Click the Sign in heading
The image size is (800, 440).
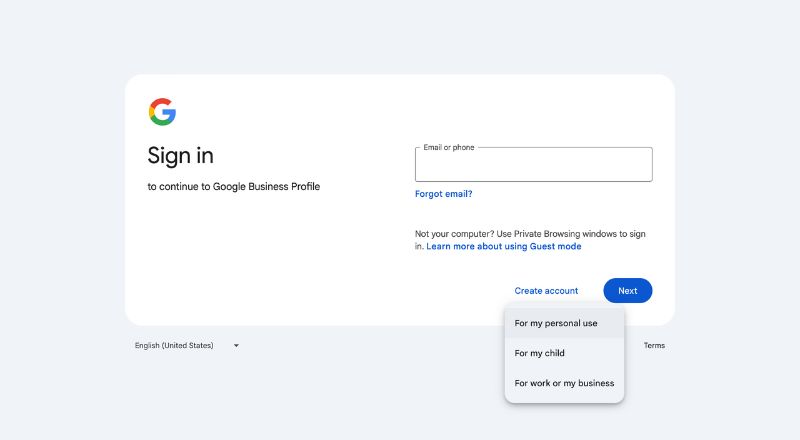click(180, 156)
